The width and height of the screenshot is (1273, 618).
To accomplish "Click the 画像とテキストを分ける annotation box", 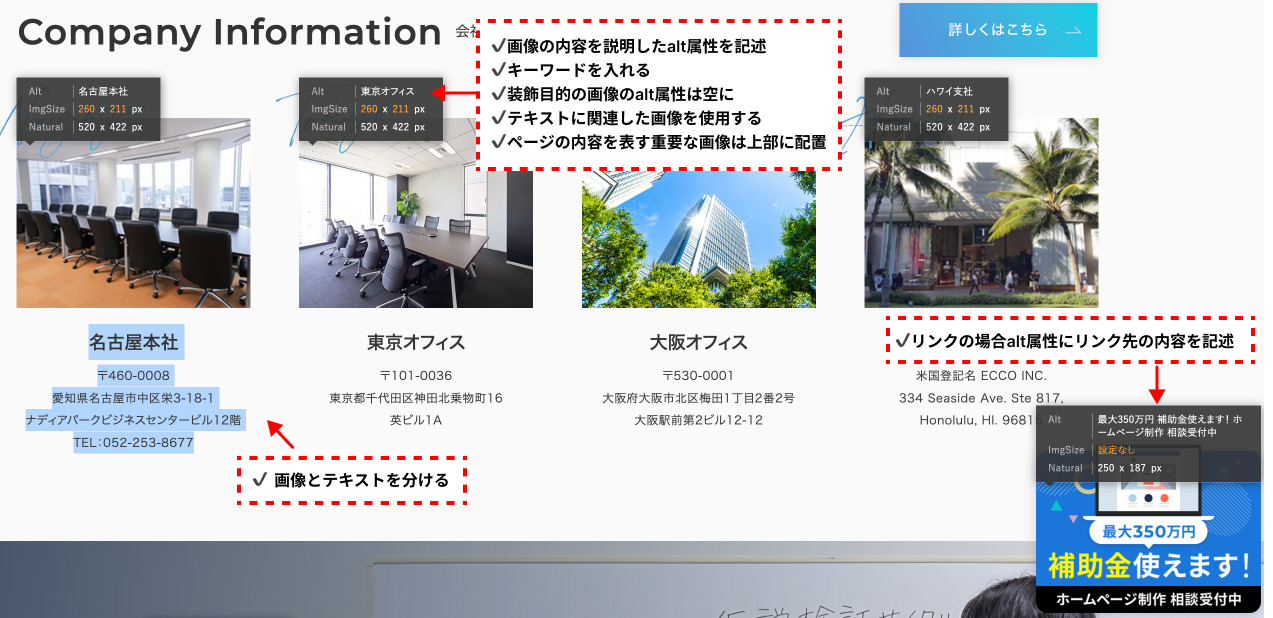I will tap(352, 480).
